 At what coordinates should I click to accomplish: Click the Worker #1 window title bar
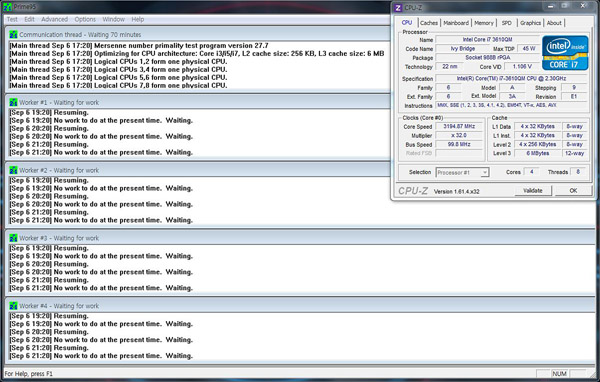pyautogui.click(x=199, y=102)
